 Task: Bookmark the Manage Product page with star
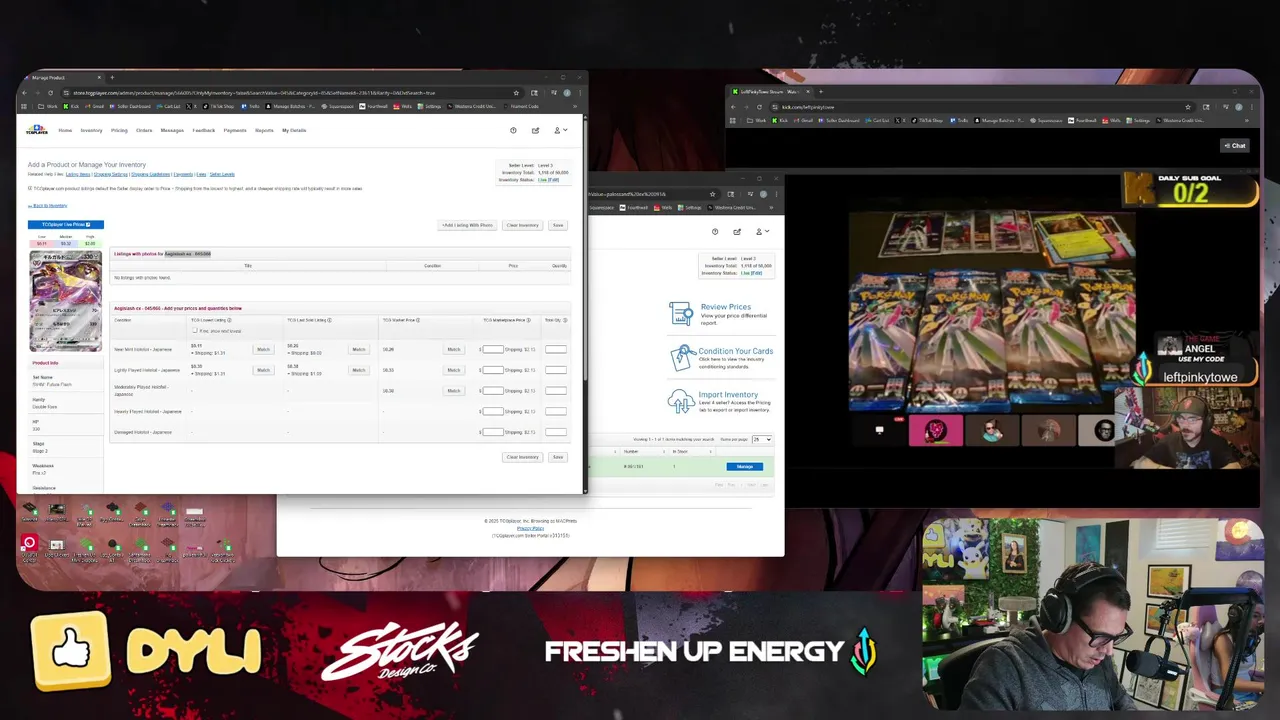516,93
